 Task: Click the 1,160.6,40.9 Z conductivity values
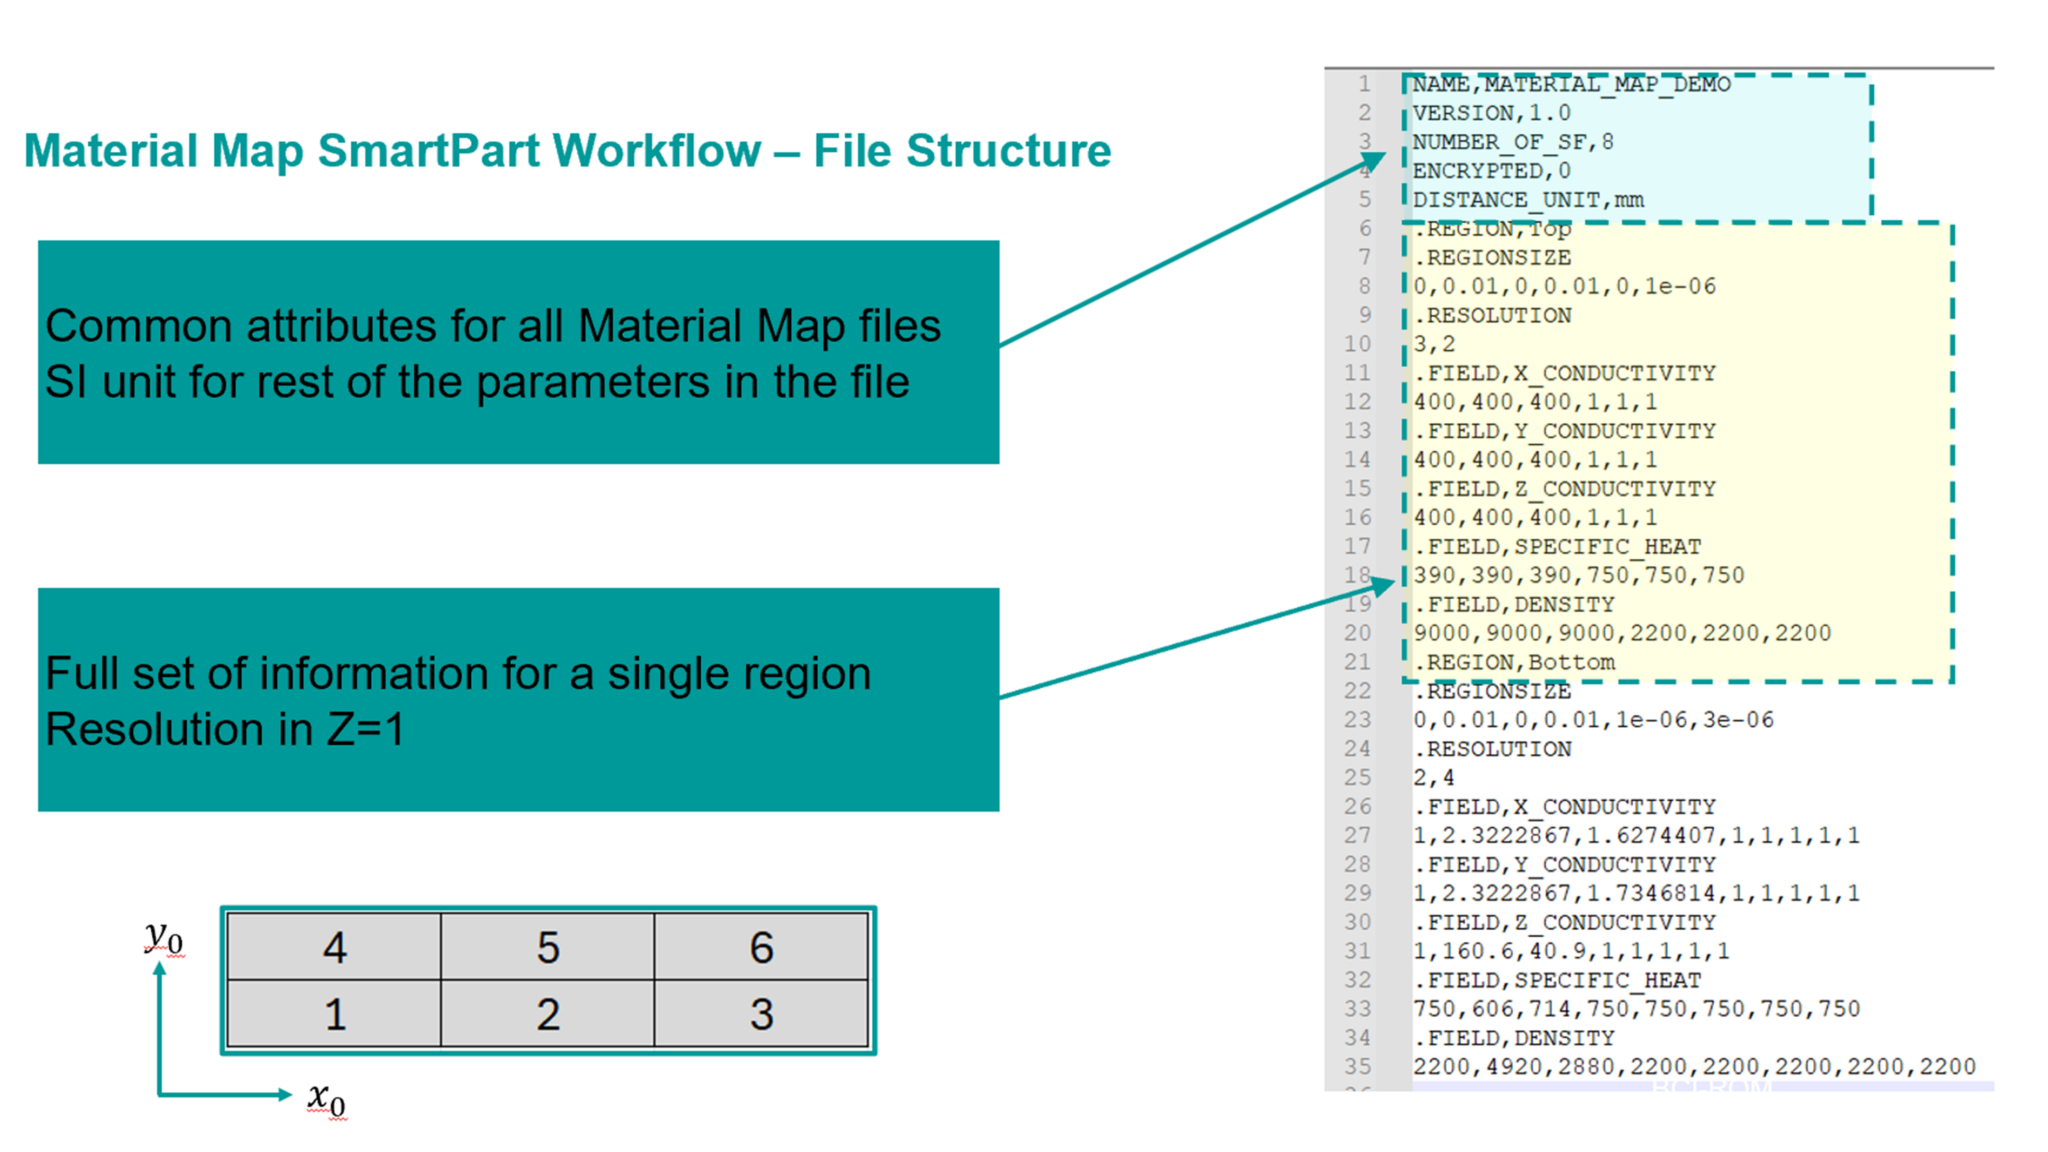click(x=1570, y=951)
